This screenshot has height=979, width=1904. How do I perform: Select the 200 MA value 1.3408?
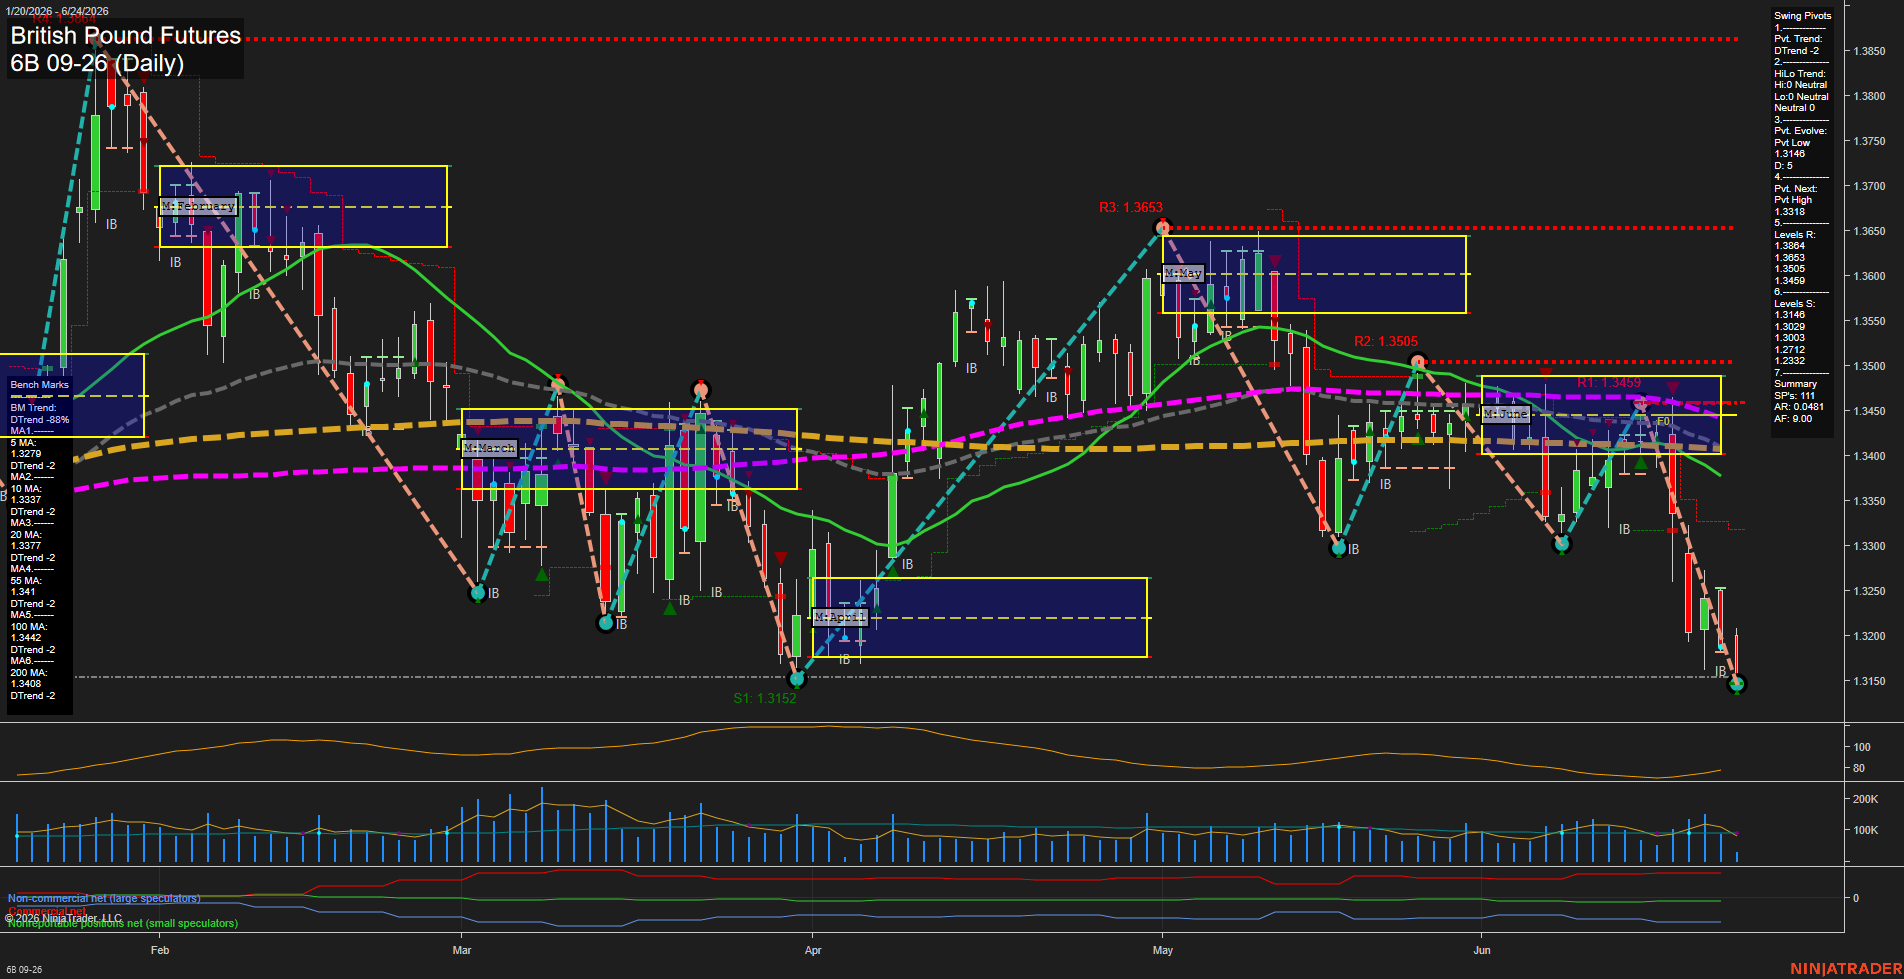click(x=26, y=684)
